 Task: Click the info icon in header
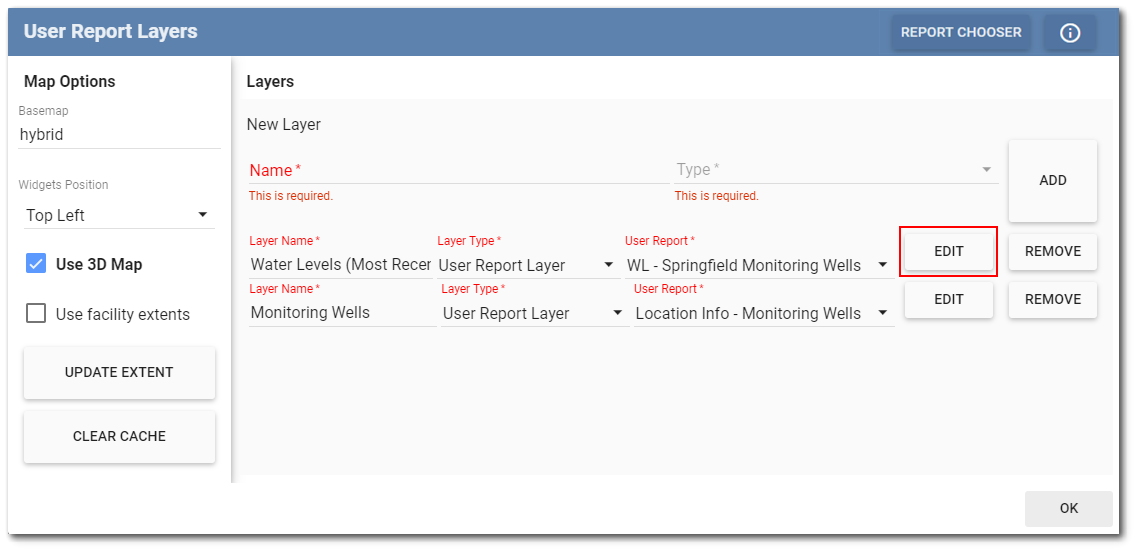[x=1069, y=33]
